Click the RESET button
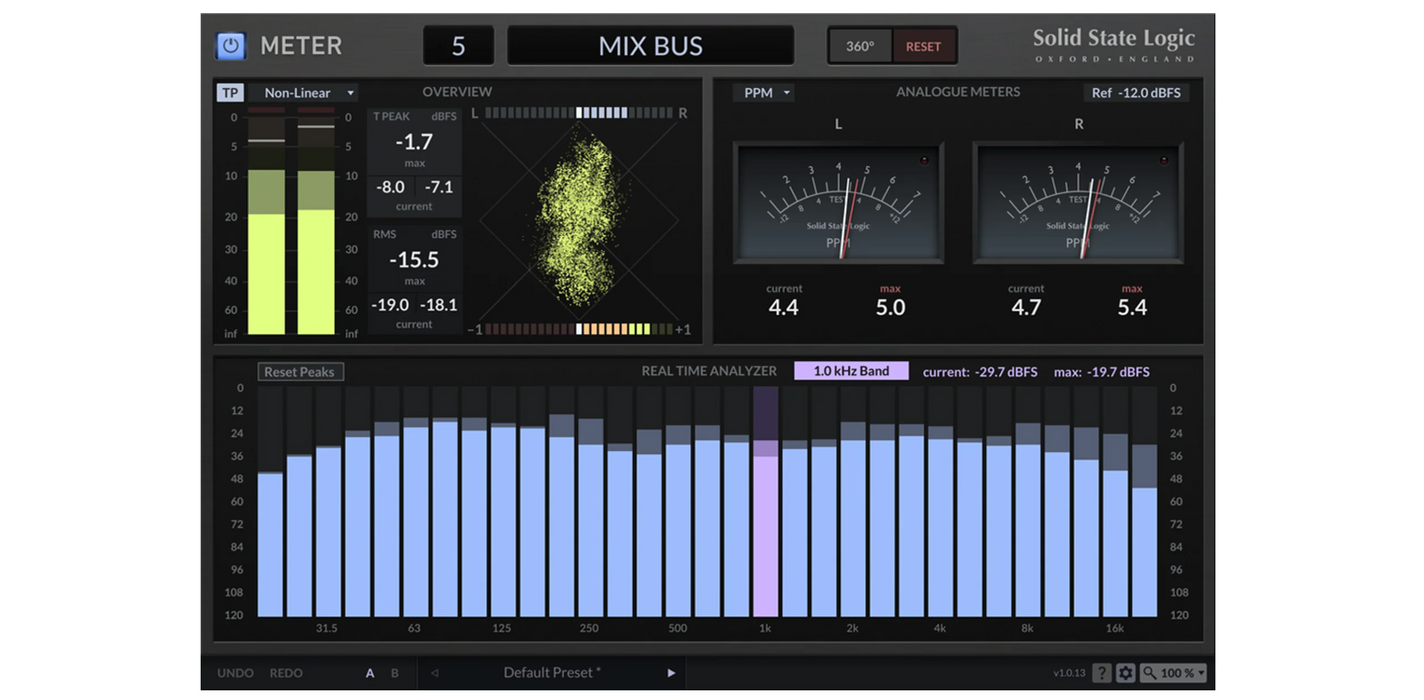Screen dimensions: 1424x700 pyautogui.click(x=923, y=46)
